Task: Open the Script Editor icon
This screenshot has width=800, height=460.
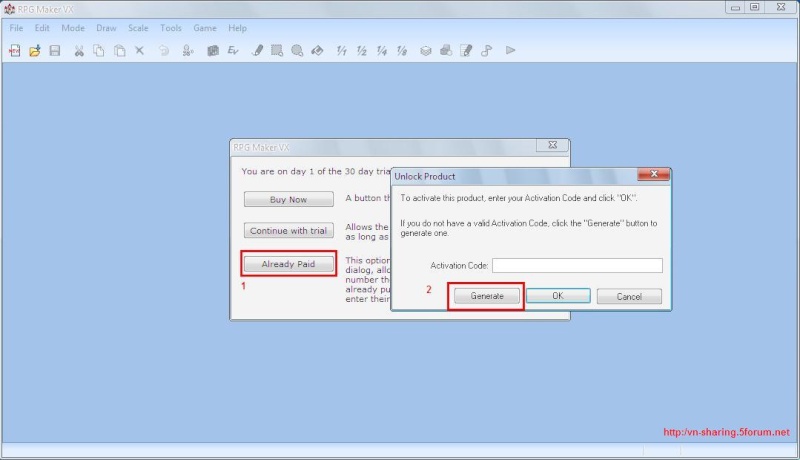Action: click(466, 50)
